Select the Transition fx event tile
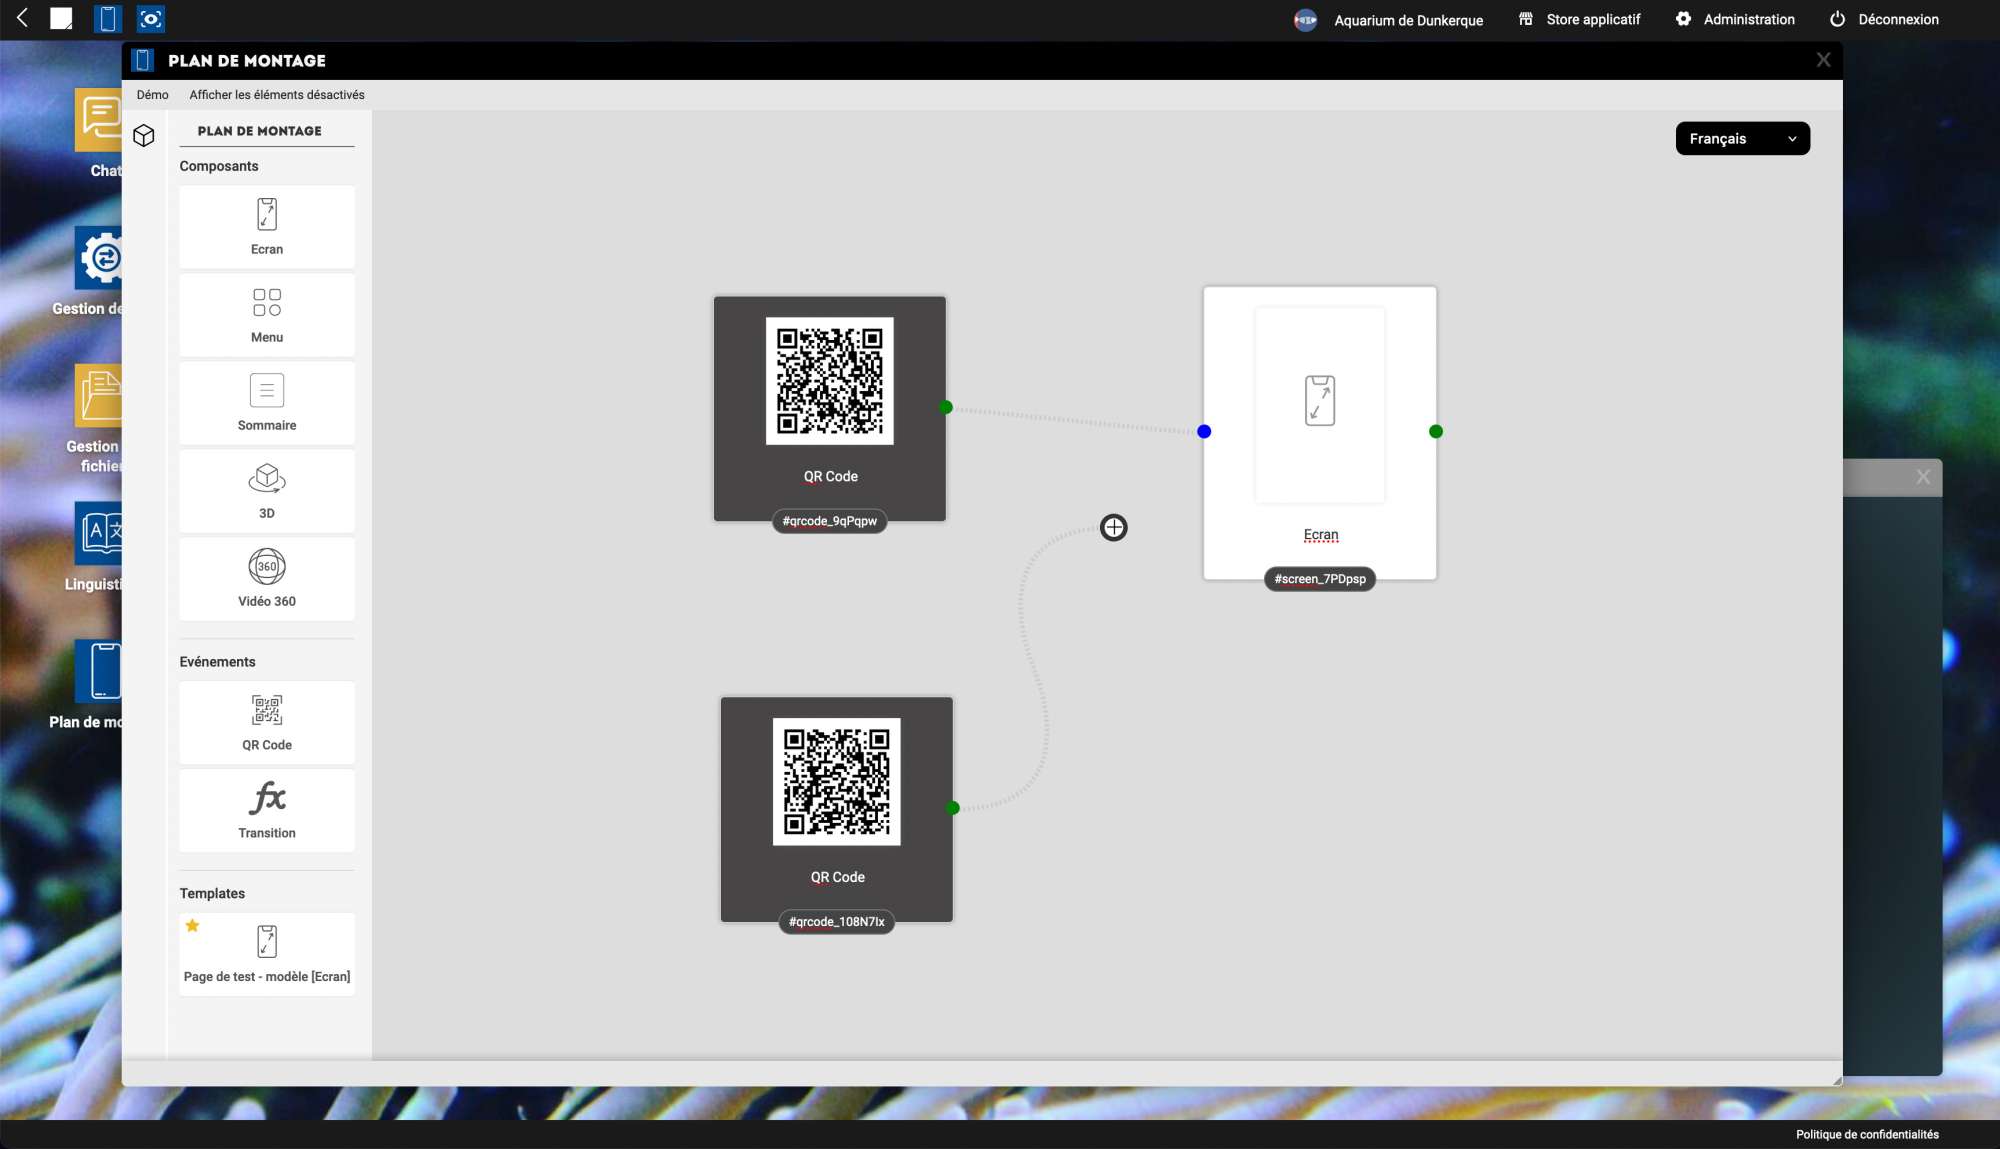2000x1149 pixels. click(x=266, y=810)
